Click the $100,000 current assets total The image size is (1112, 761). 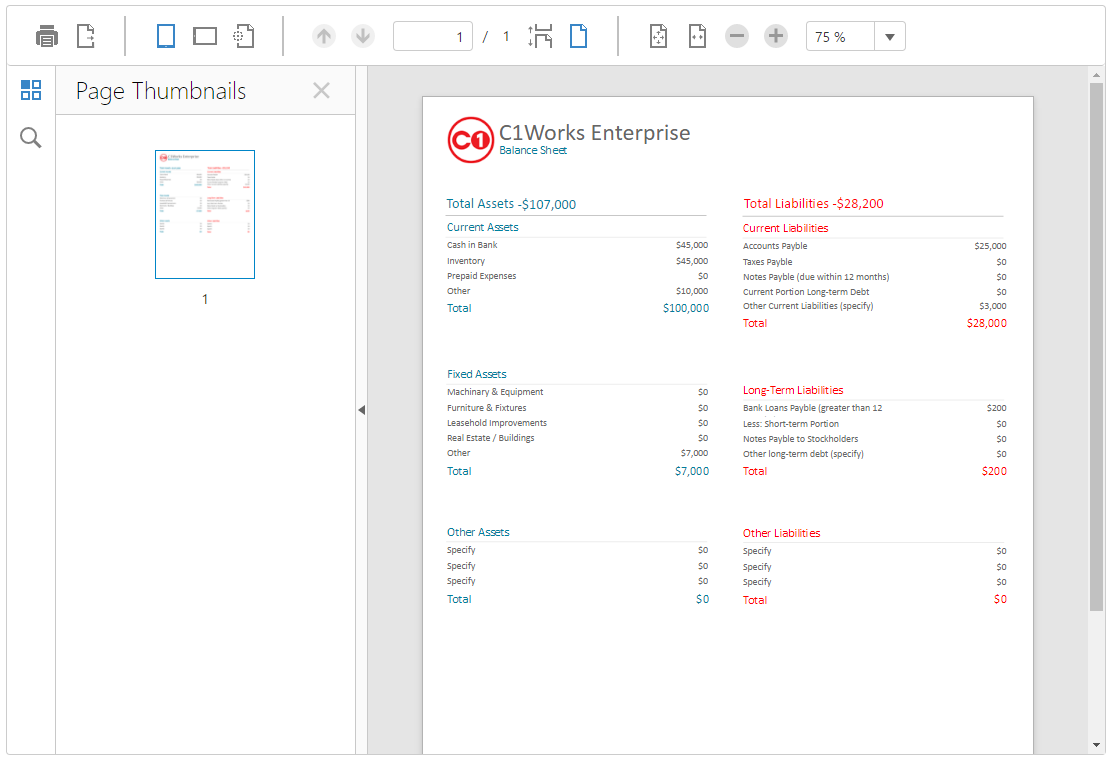pyautogui.click(x=686, y=308)
